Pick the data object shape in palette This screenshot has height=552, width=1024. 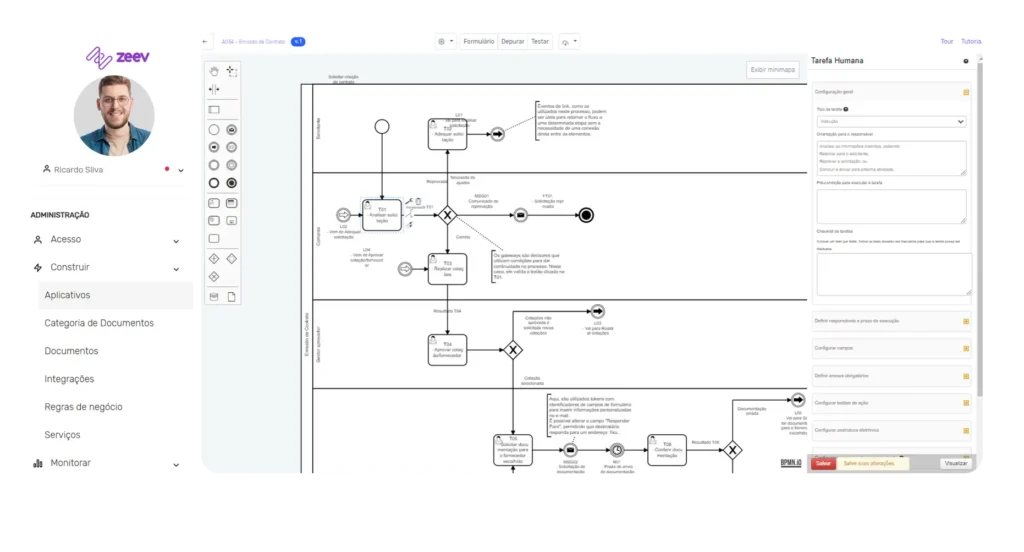coord(231,296)
